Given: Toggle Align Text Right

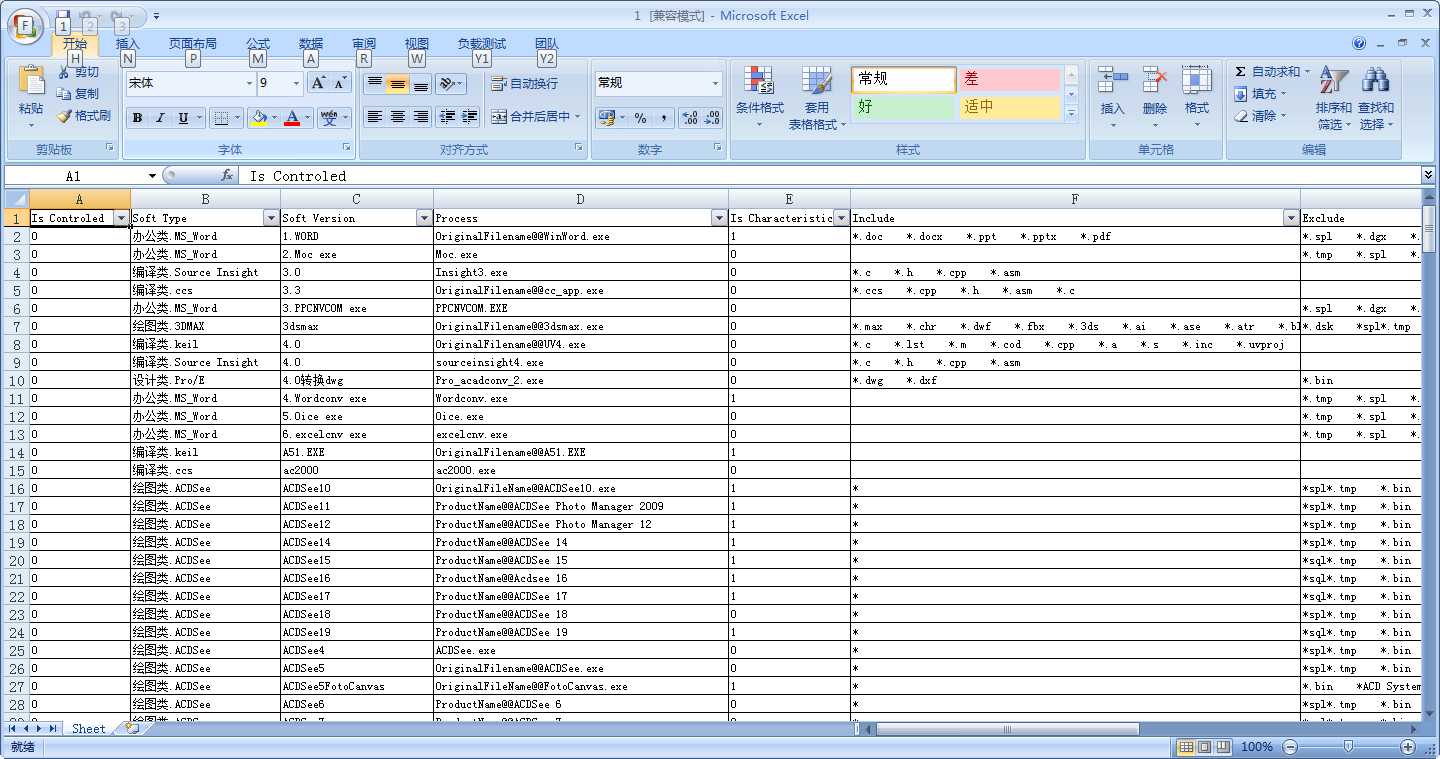Looking at the screenshot, I should (x=420, y=117).
